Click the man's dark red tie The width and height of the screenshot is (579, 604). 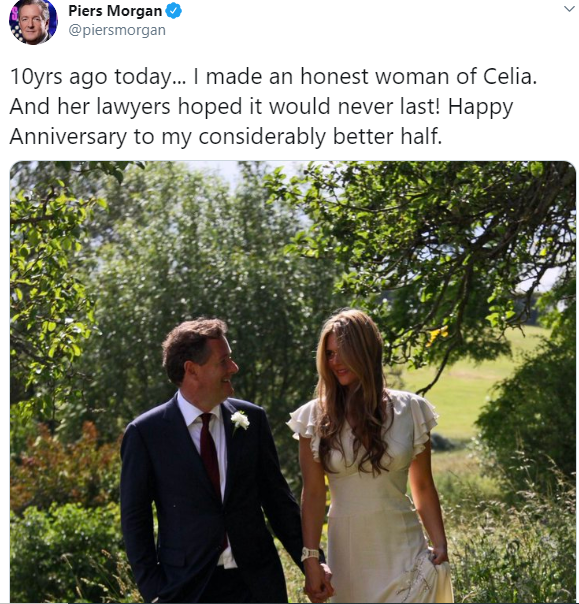(210, 462)
